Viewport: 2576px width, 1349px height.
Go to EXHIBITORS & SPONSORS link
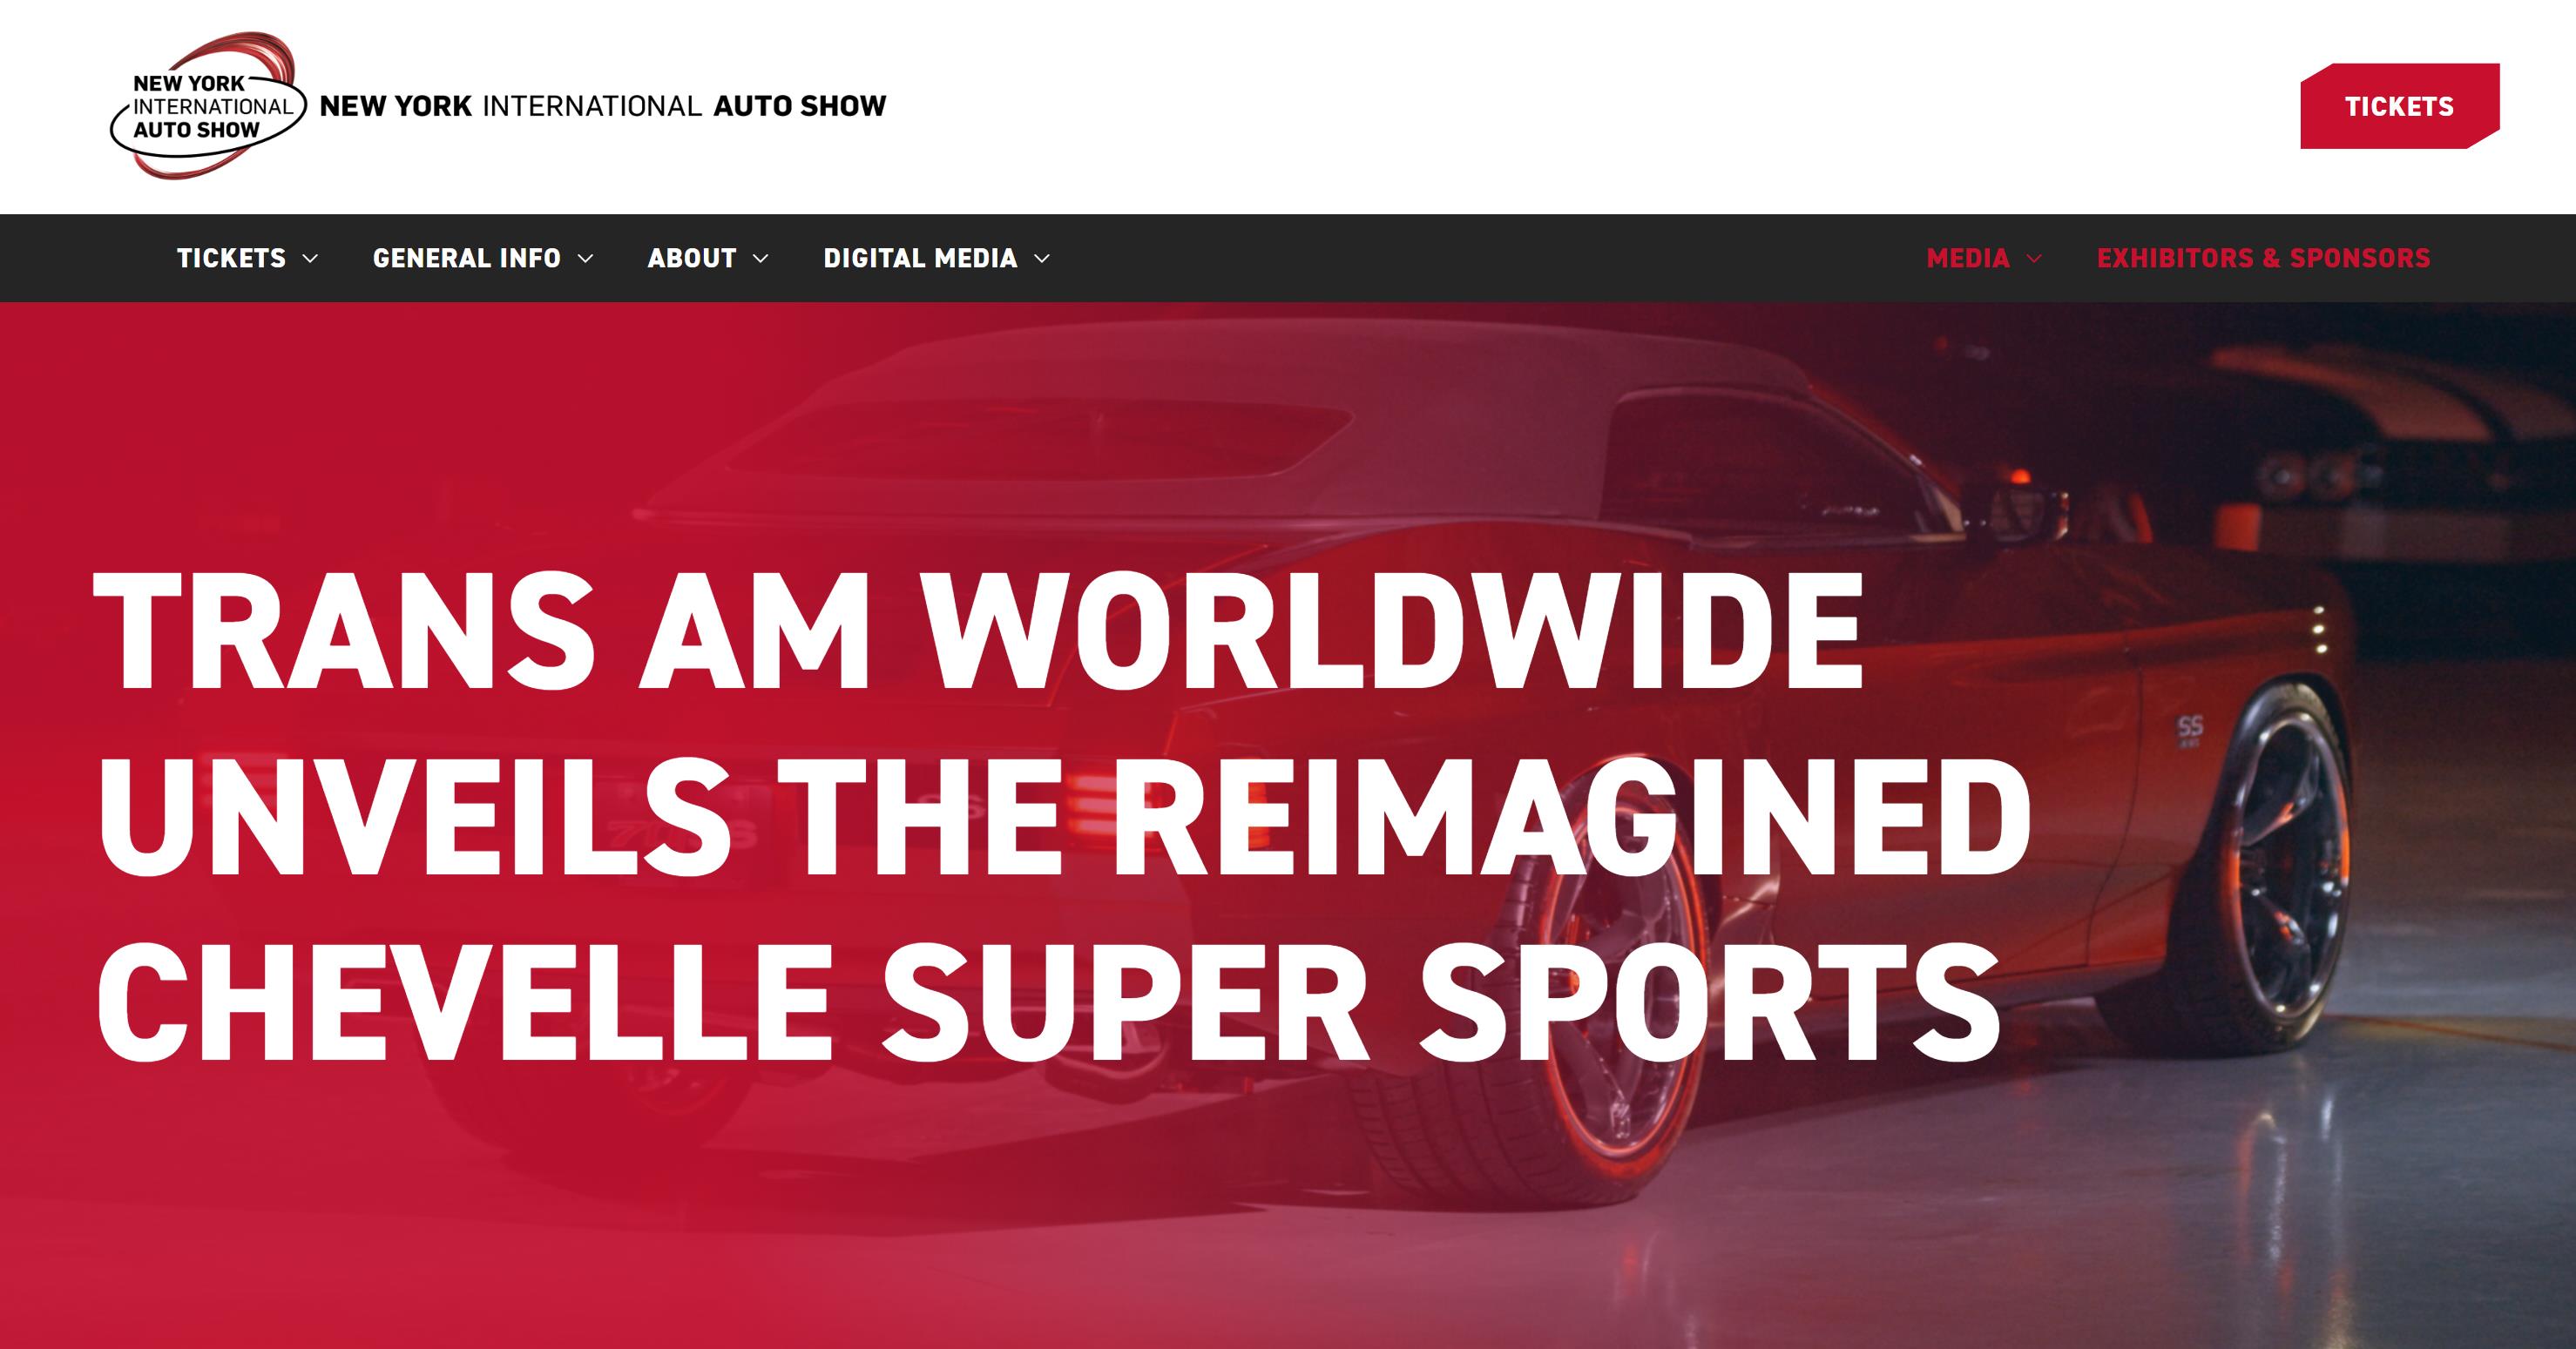click(x=2263, y=258)
